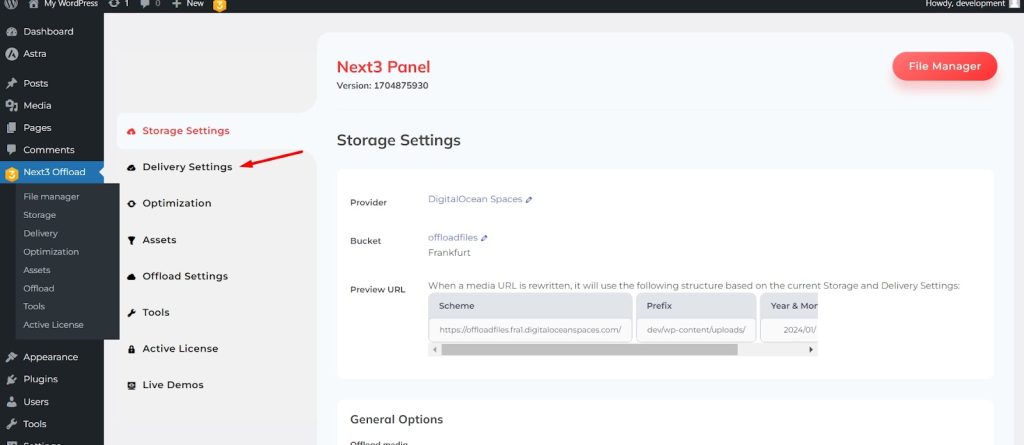
Task: Click the General Options heading
Action: click(396, 420)
